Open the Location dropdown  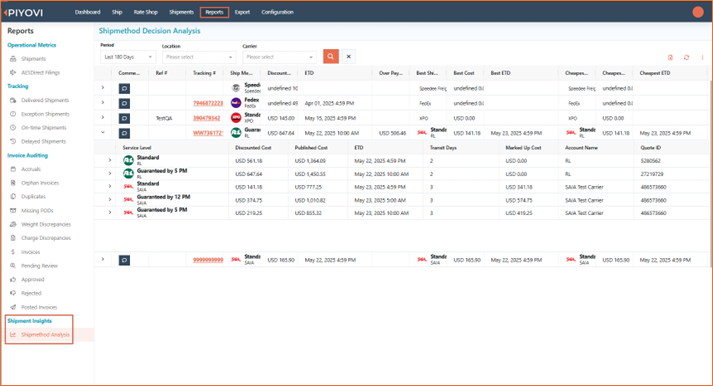click(x=199, y=57)
